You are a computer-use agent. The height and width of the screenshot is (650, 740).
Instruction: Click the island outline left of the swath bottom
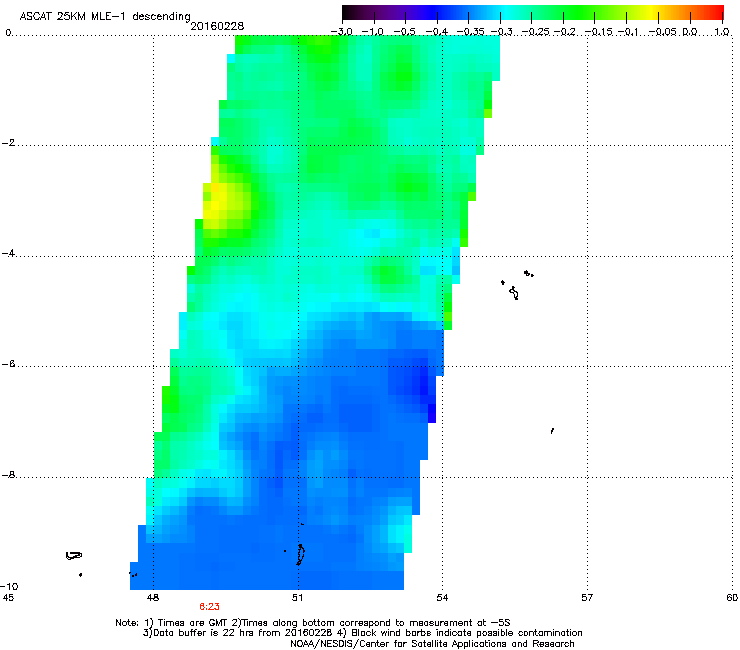point(74,556)
